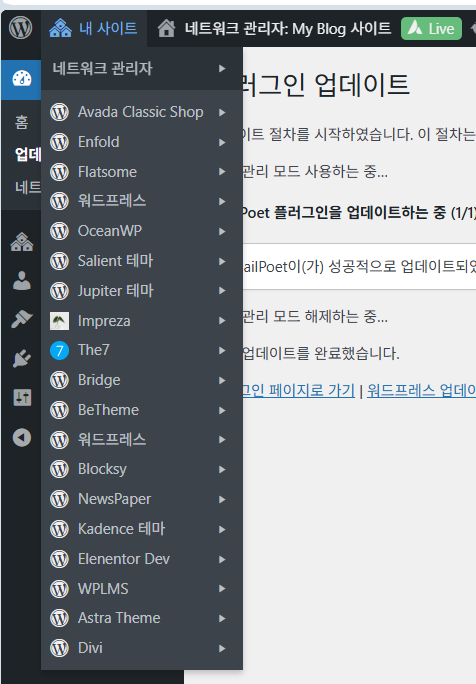Select 홈 in the sidebar submenu
The image size is (476, 684).
pyautogui.click(x=21, y=123)
